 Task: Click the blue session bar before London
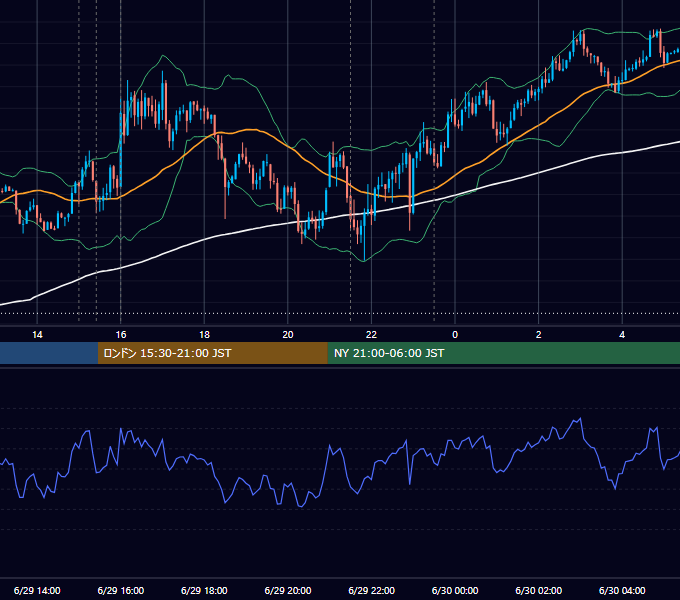(x=49, y=353)
